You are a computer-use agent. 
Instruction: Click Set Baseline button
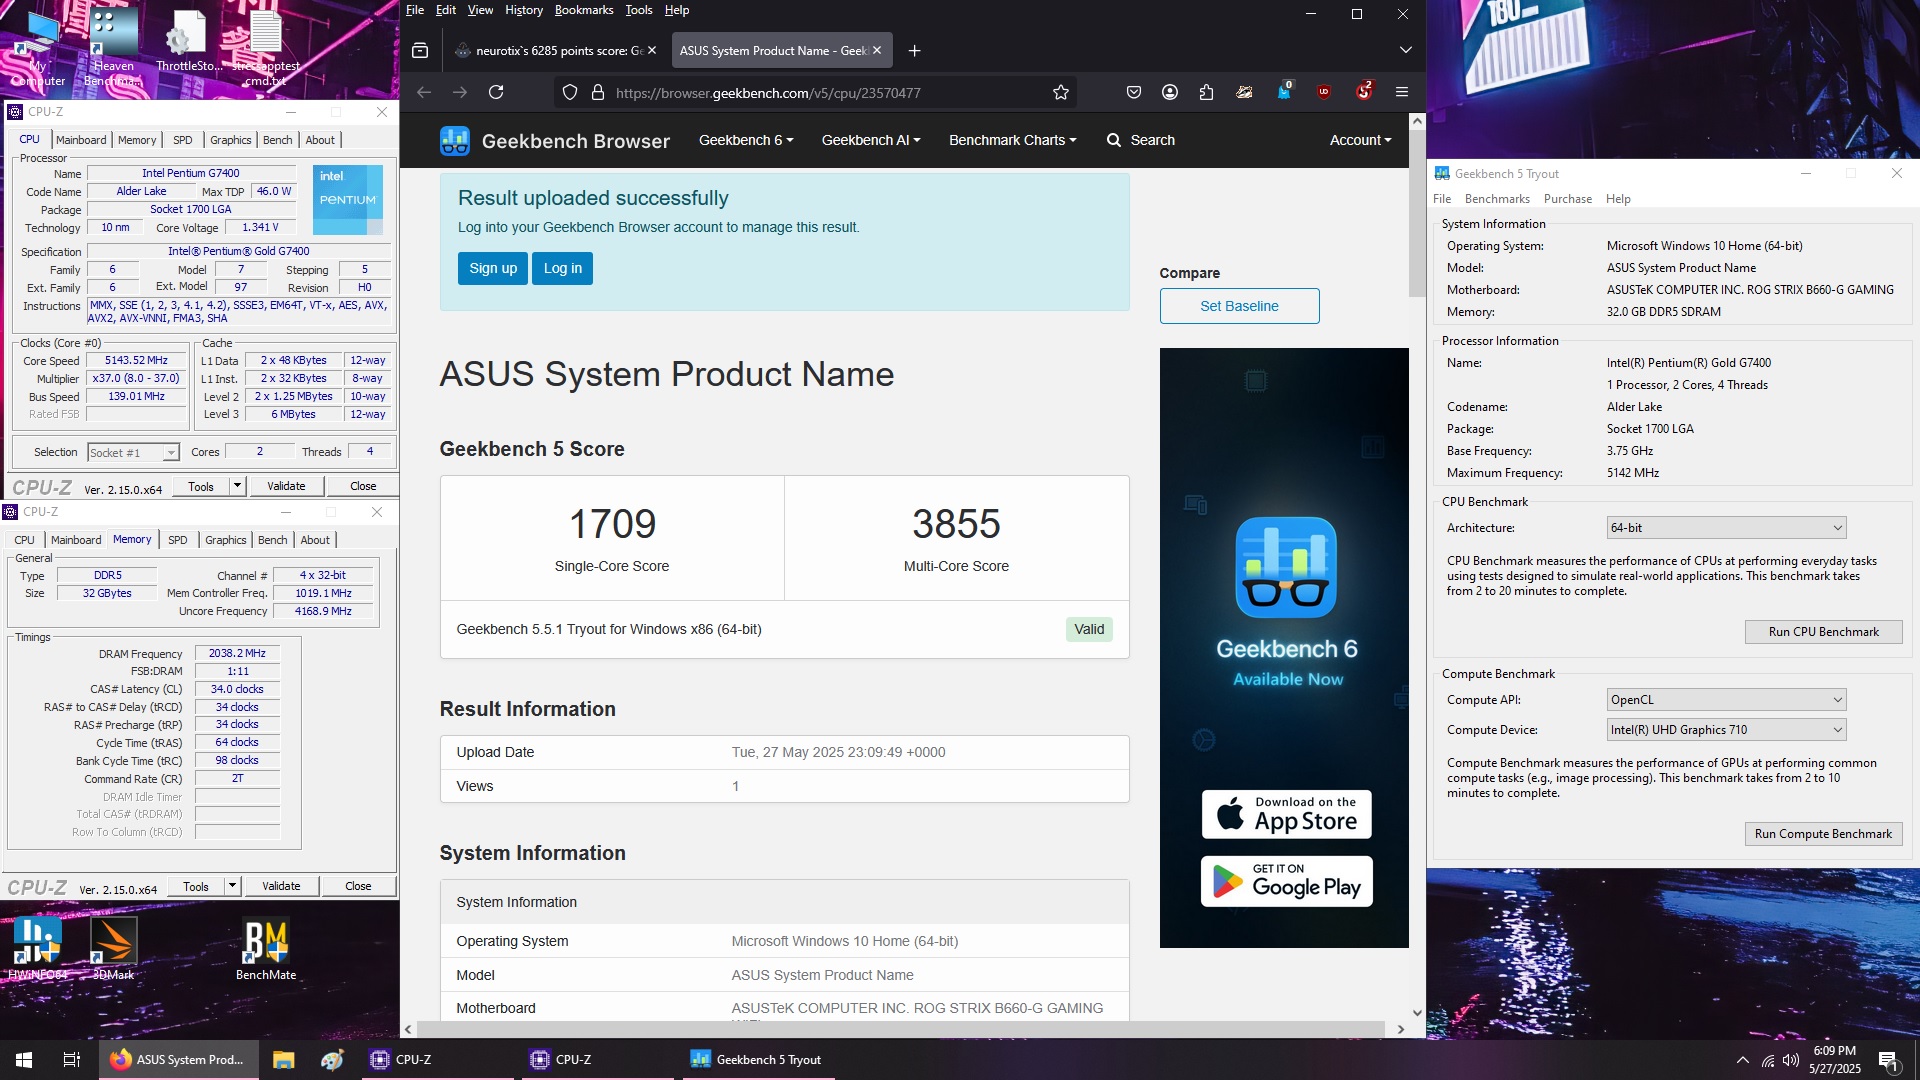(1239, 306)
